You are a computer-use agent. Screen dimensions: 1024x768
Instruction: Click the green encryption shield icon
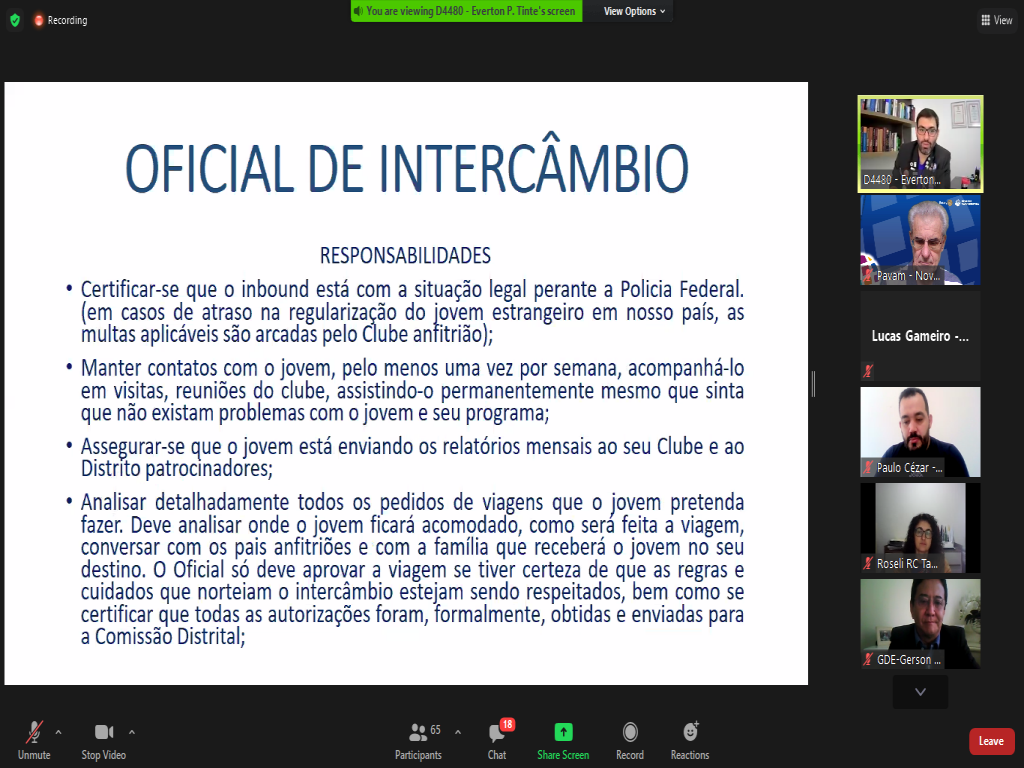point(14,20)
